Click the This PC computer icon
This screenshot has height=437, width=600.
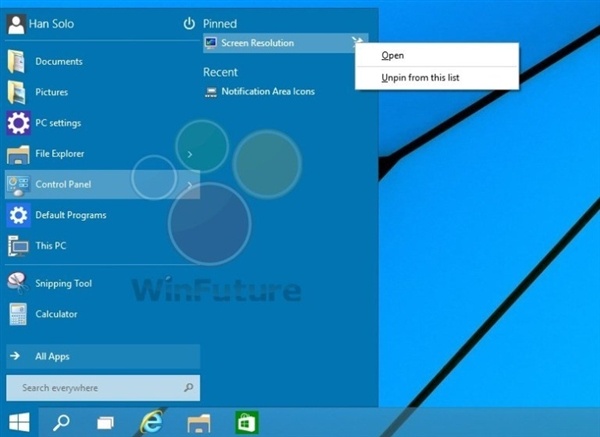pos(18,246)
